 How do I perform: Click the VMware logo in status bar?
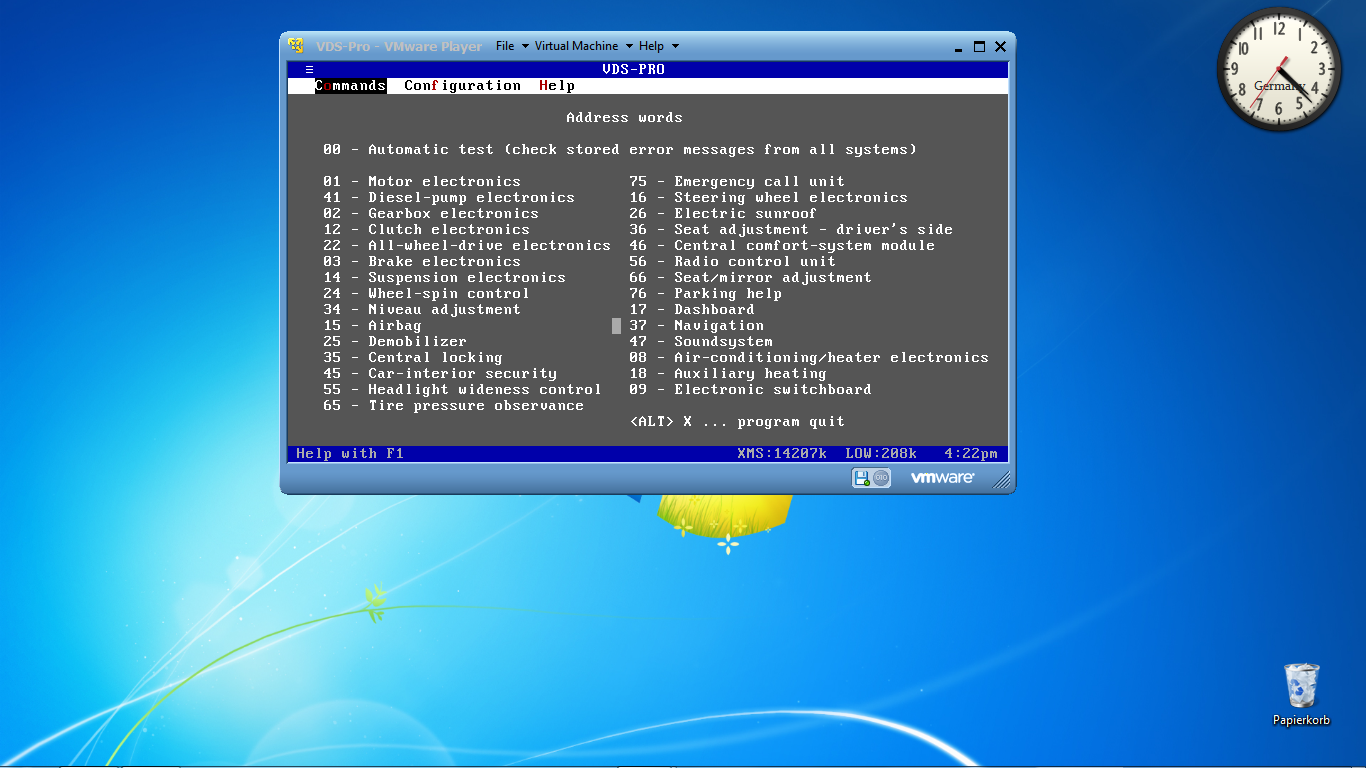941,478
